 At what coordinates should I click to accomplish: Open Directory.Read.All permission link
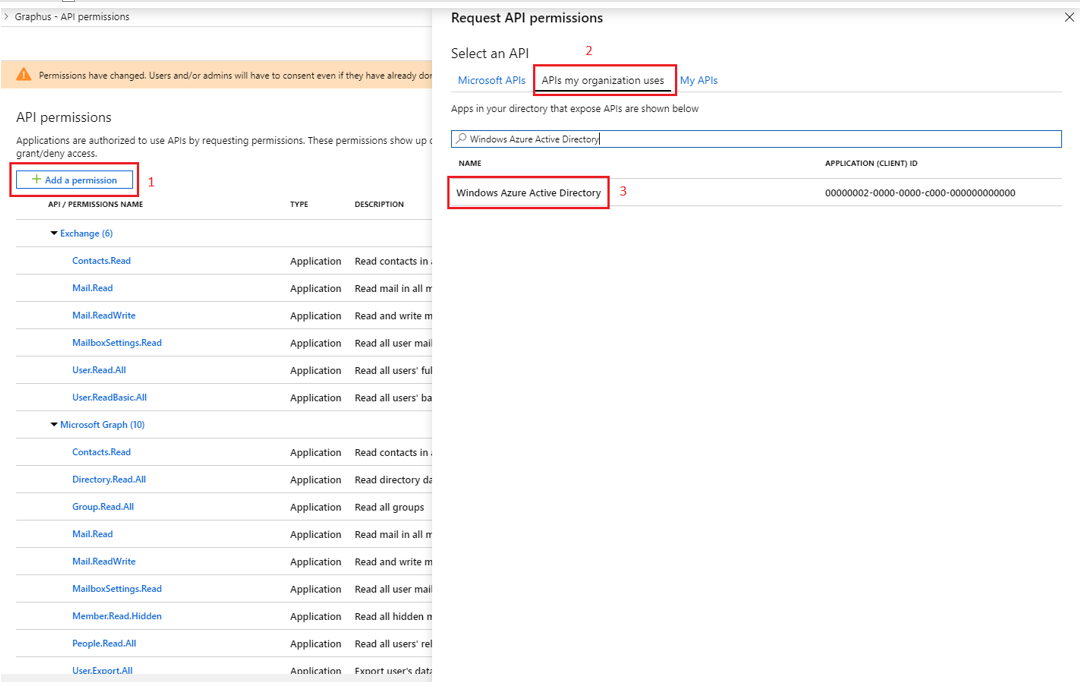point(109,479)
